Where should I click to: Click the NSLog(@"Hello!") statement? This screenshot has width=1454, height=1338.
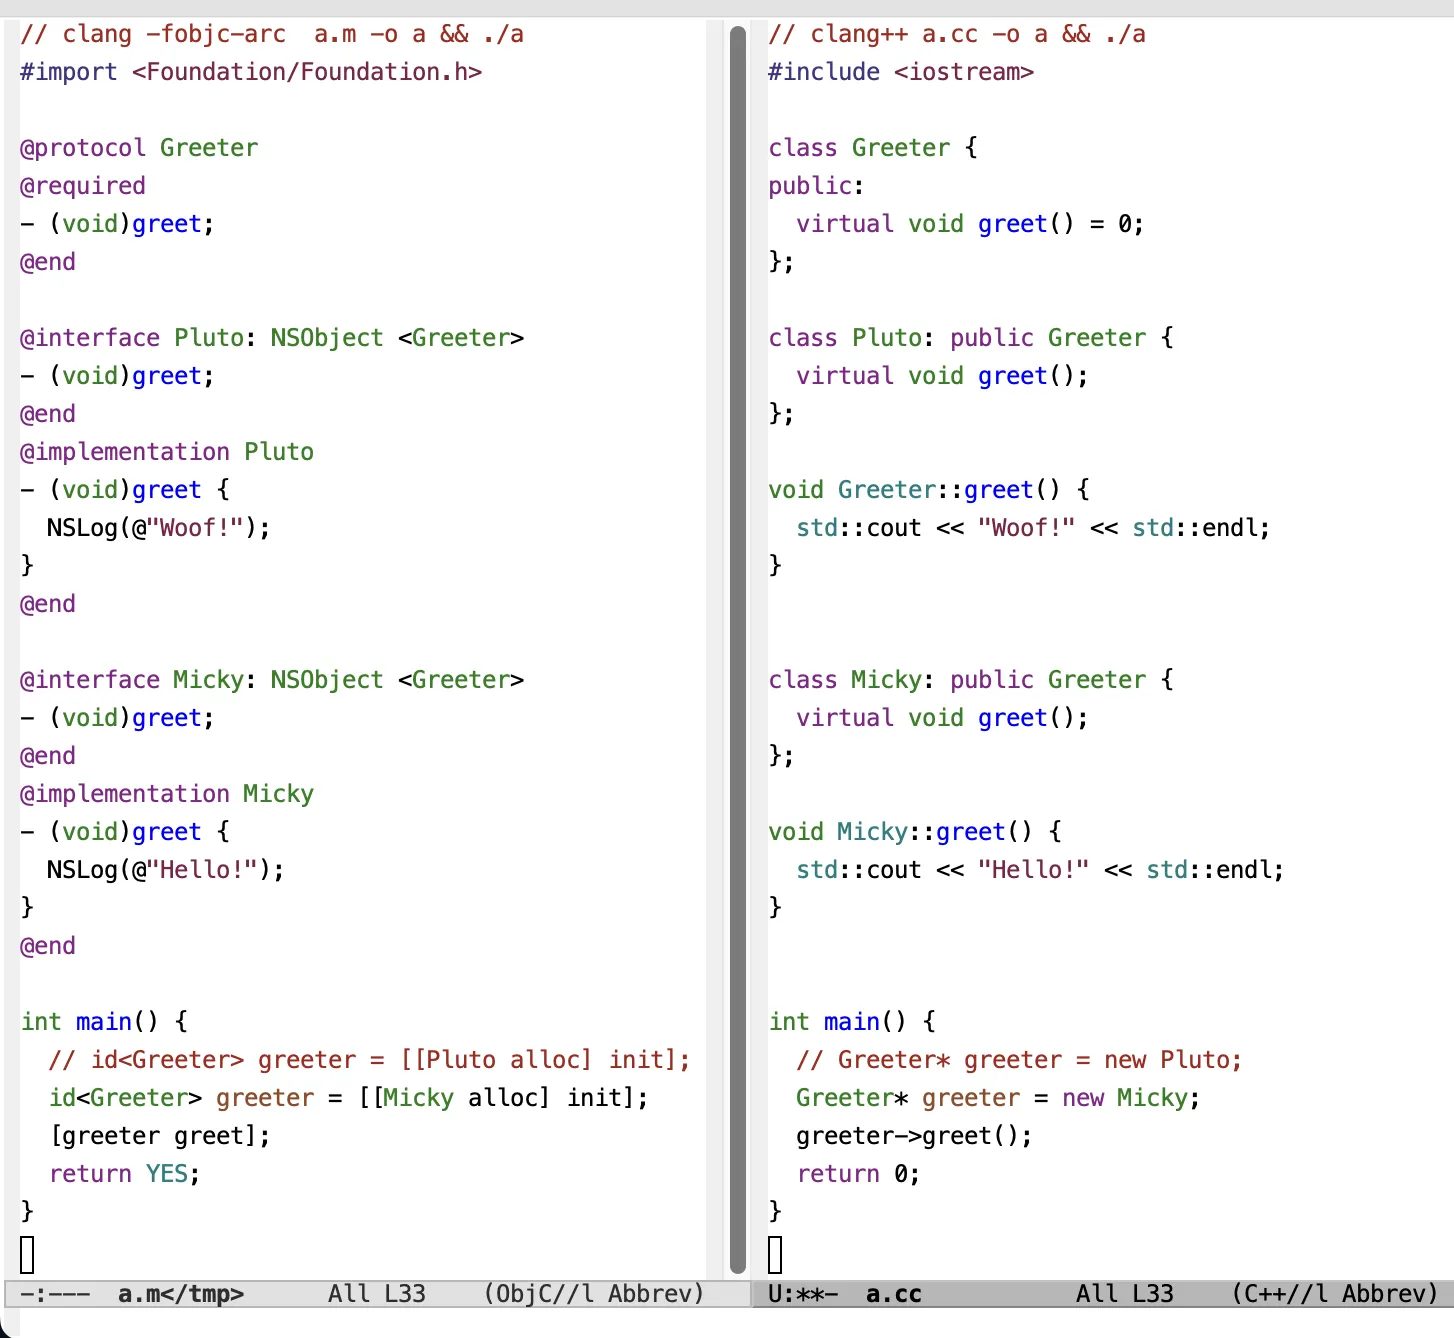[x=166, y=870]
